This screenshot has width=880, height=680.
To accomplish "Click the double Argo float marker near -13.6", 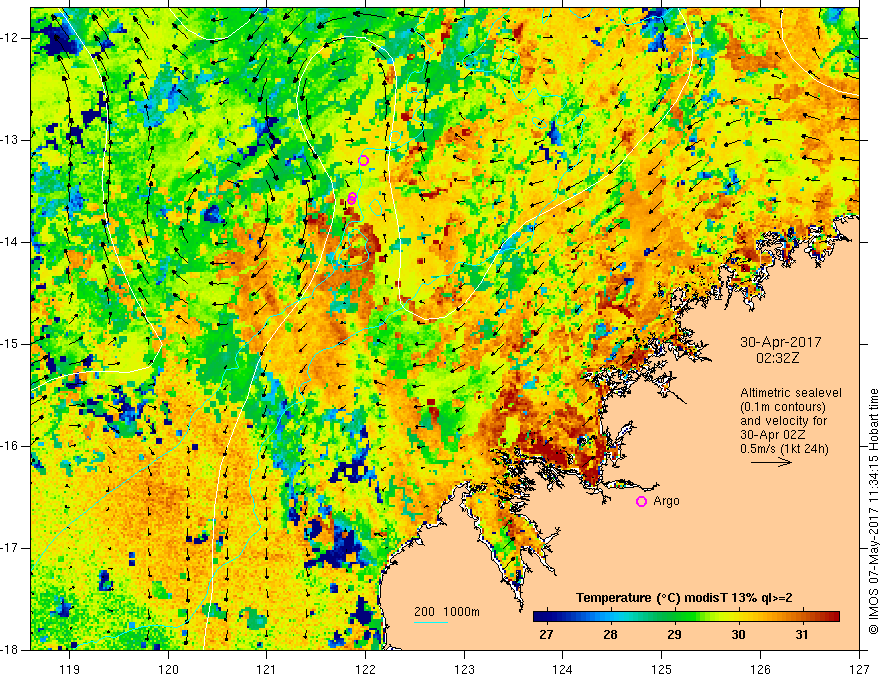I will (x=352, y=199).
